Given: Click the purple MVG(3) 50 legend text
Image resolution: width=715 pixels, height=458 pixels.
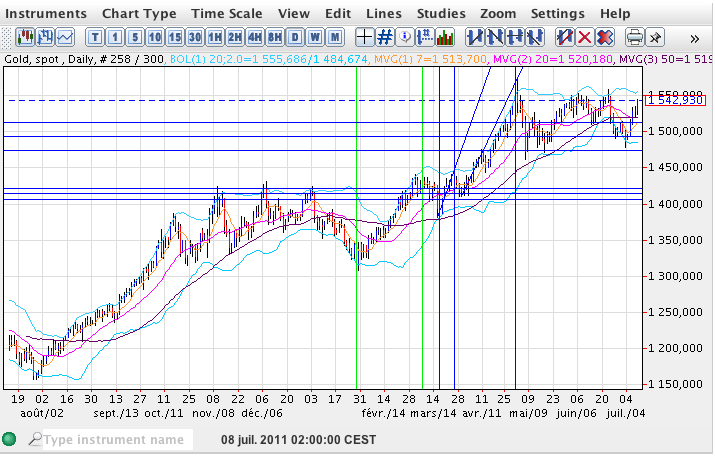Looking at the screenshot, I should click(665, 59).
